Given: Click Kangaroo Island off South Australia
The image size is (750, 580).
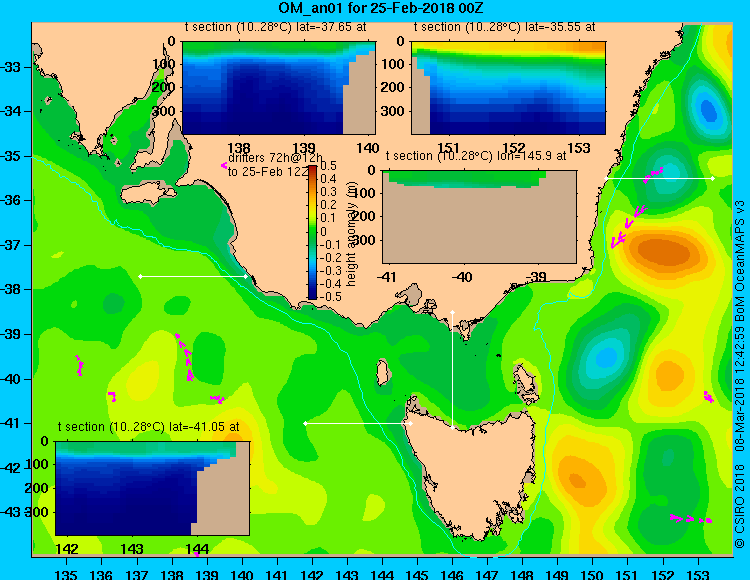Looking at the screenshot, I should (x=148, y=194).
